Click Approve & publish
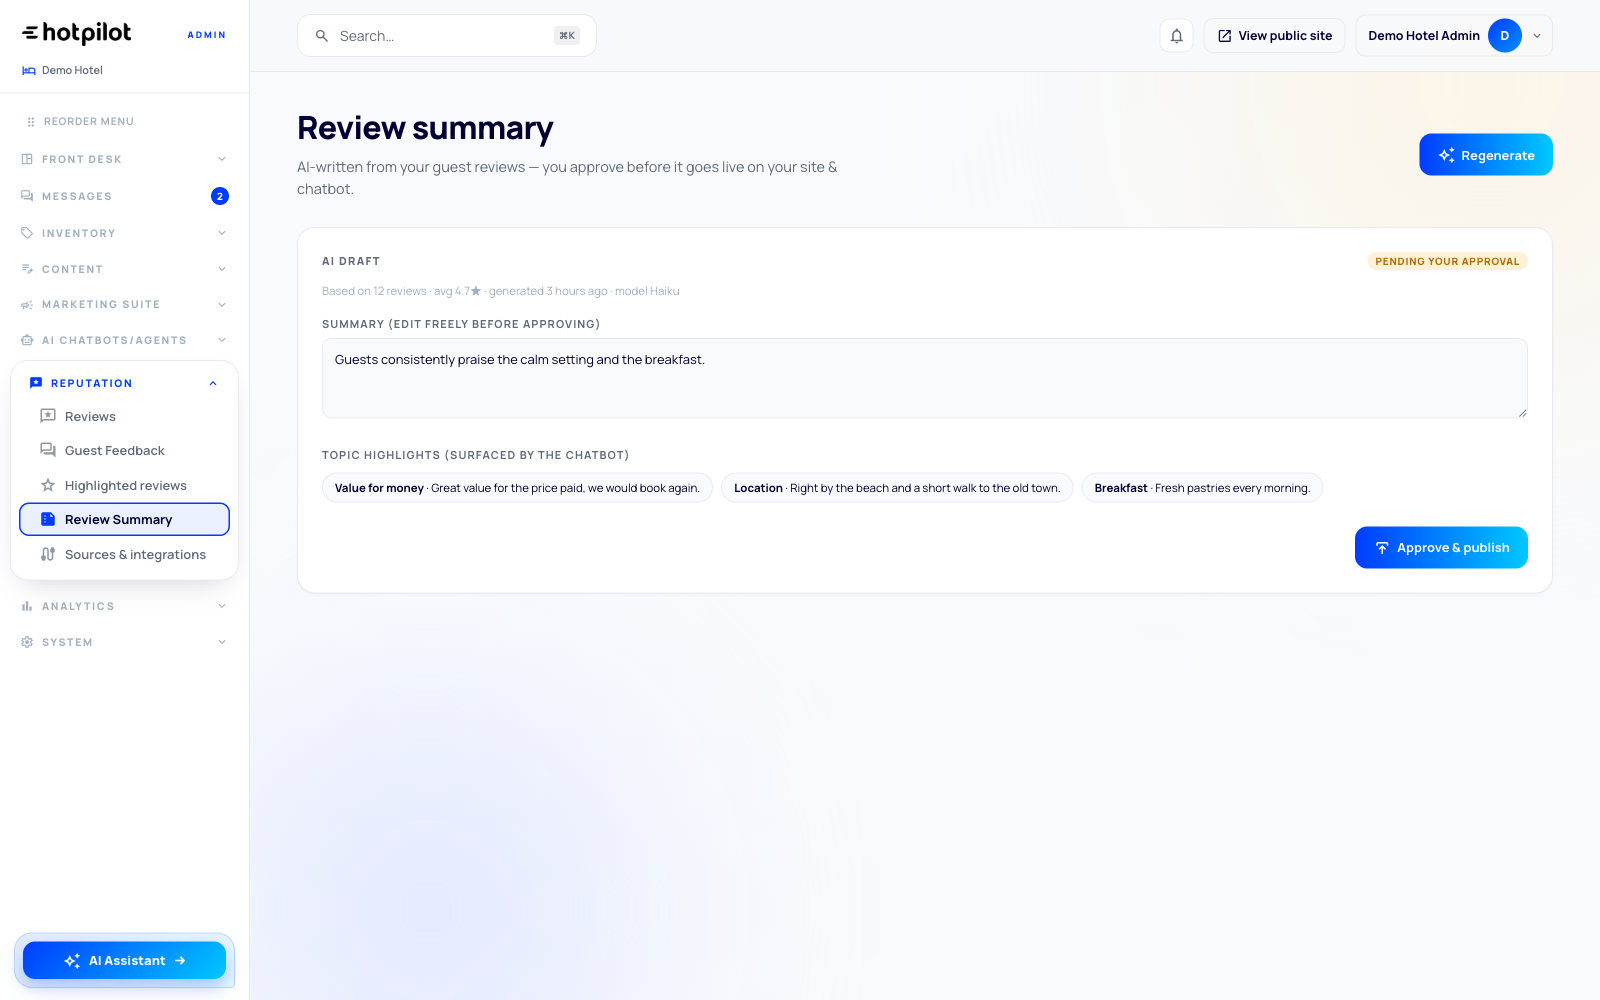 pos(1441,548)
